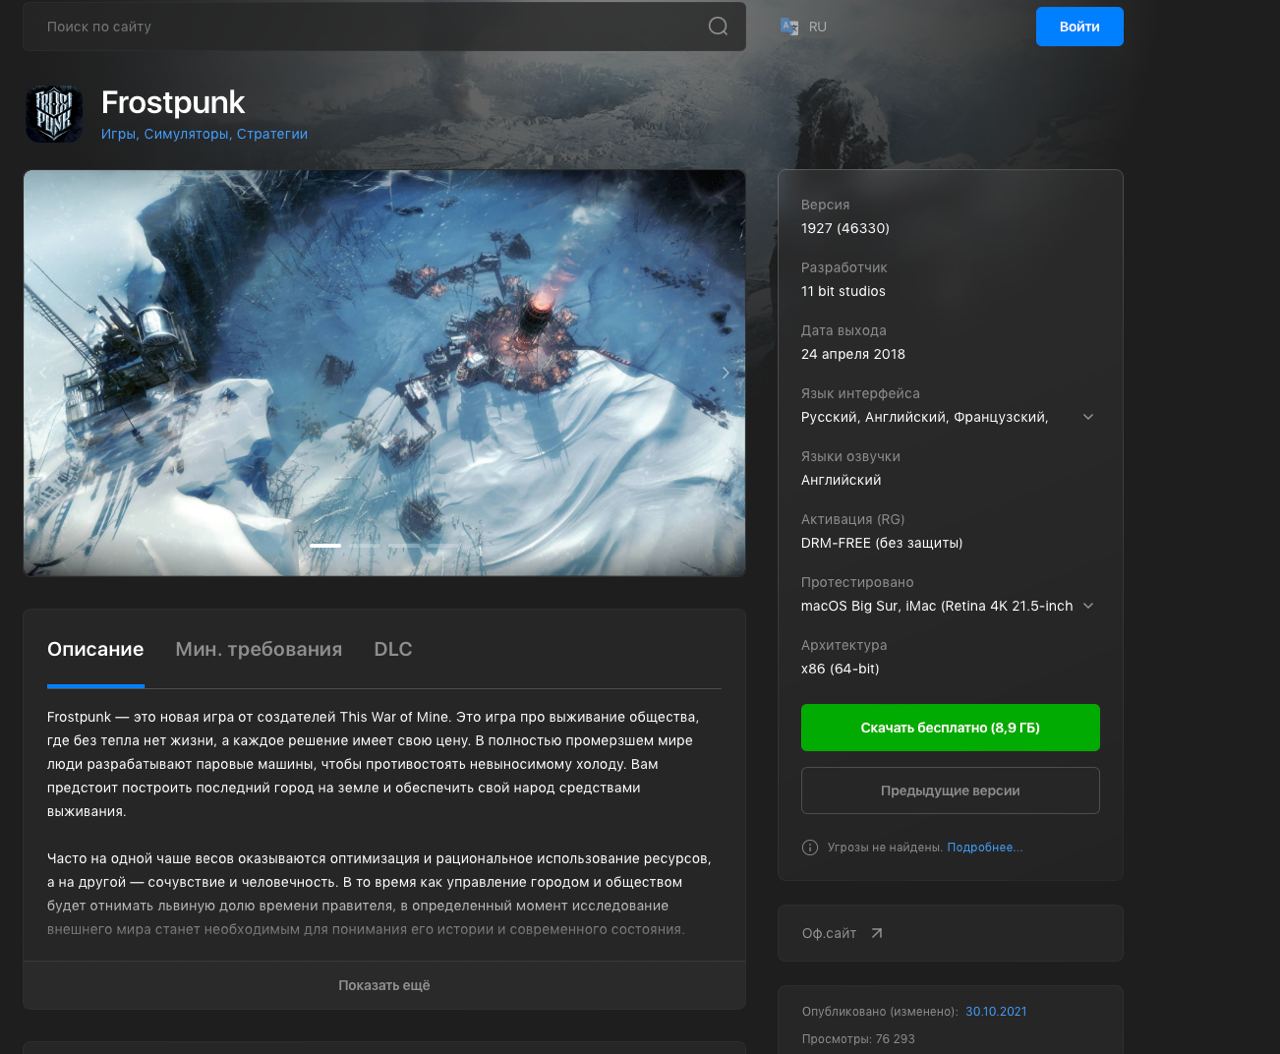Go to the next screenshot with right arrow

pyautogui.click(x=725, y=373)
